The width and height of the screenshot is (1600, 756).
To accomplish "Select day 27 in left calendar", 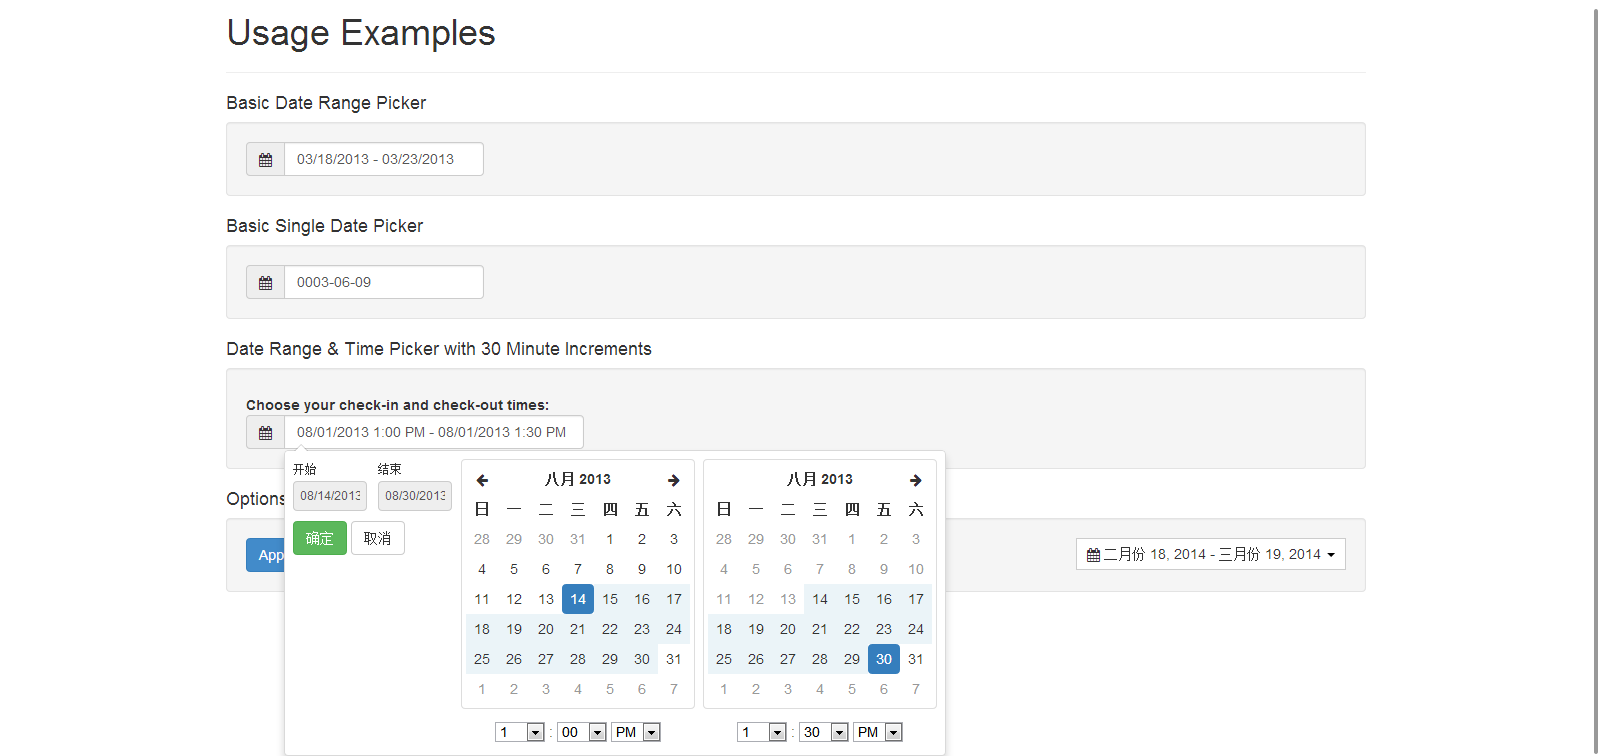I will coord(546,659).
